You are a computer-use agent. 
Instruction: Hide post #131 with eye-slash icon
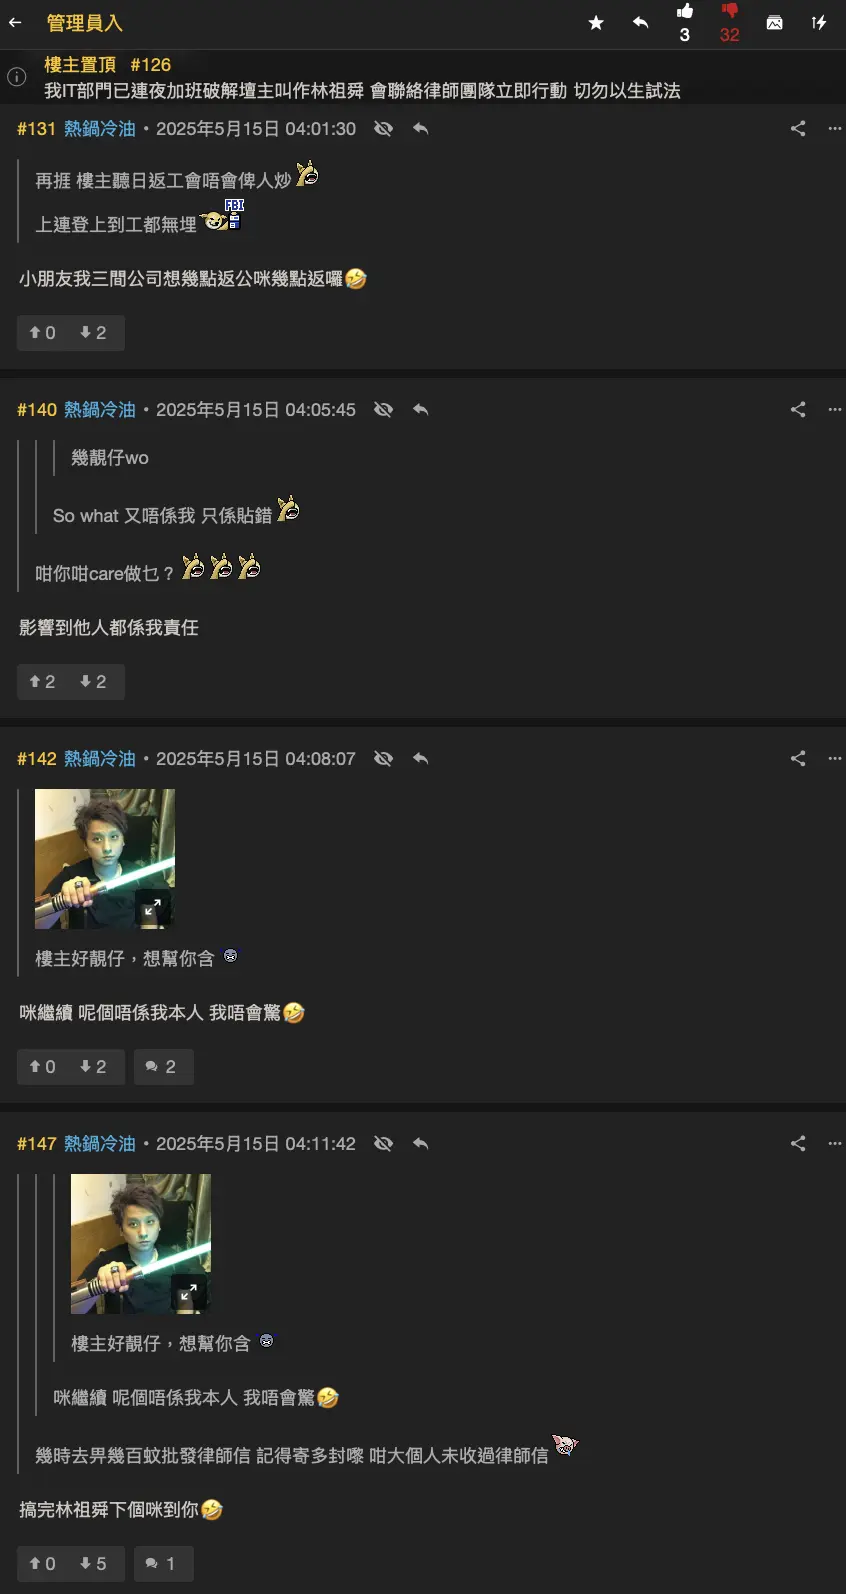coord(383,129)
